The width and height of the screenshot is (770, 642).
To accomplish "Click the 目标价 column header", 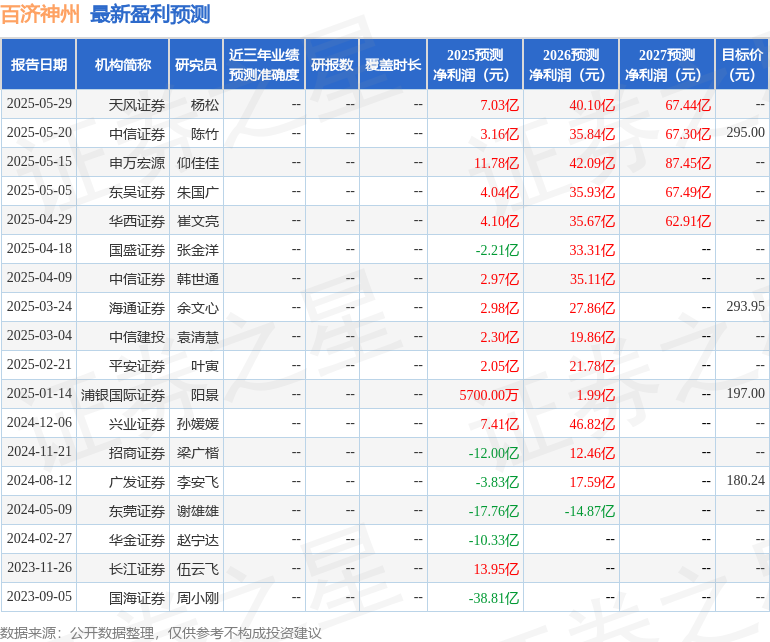I will click(x=742, y=64).
